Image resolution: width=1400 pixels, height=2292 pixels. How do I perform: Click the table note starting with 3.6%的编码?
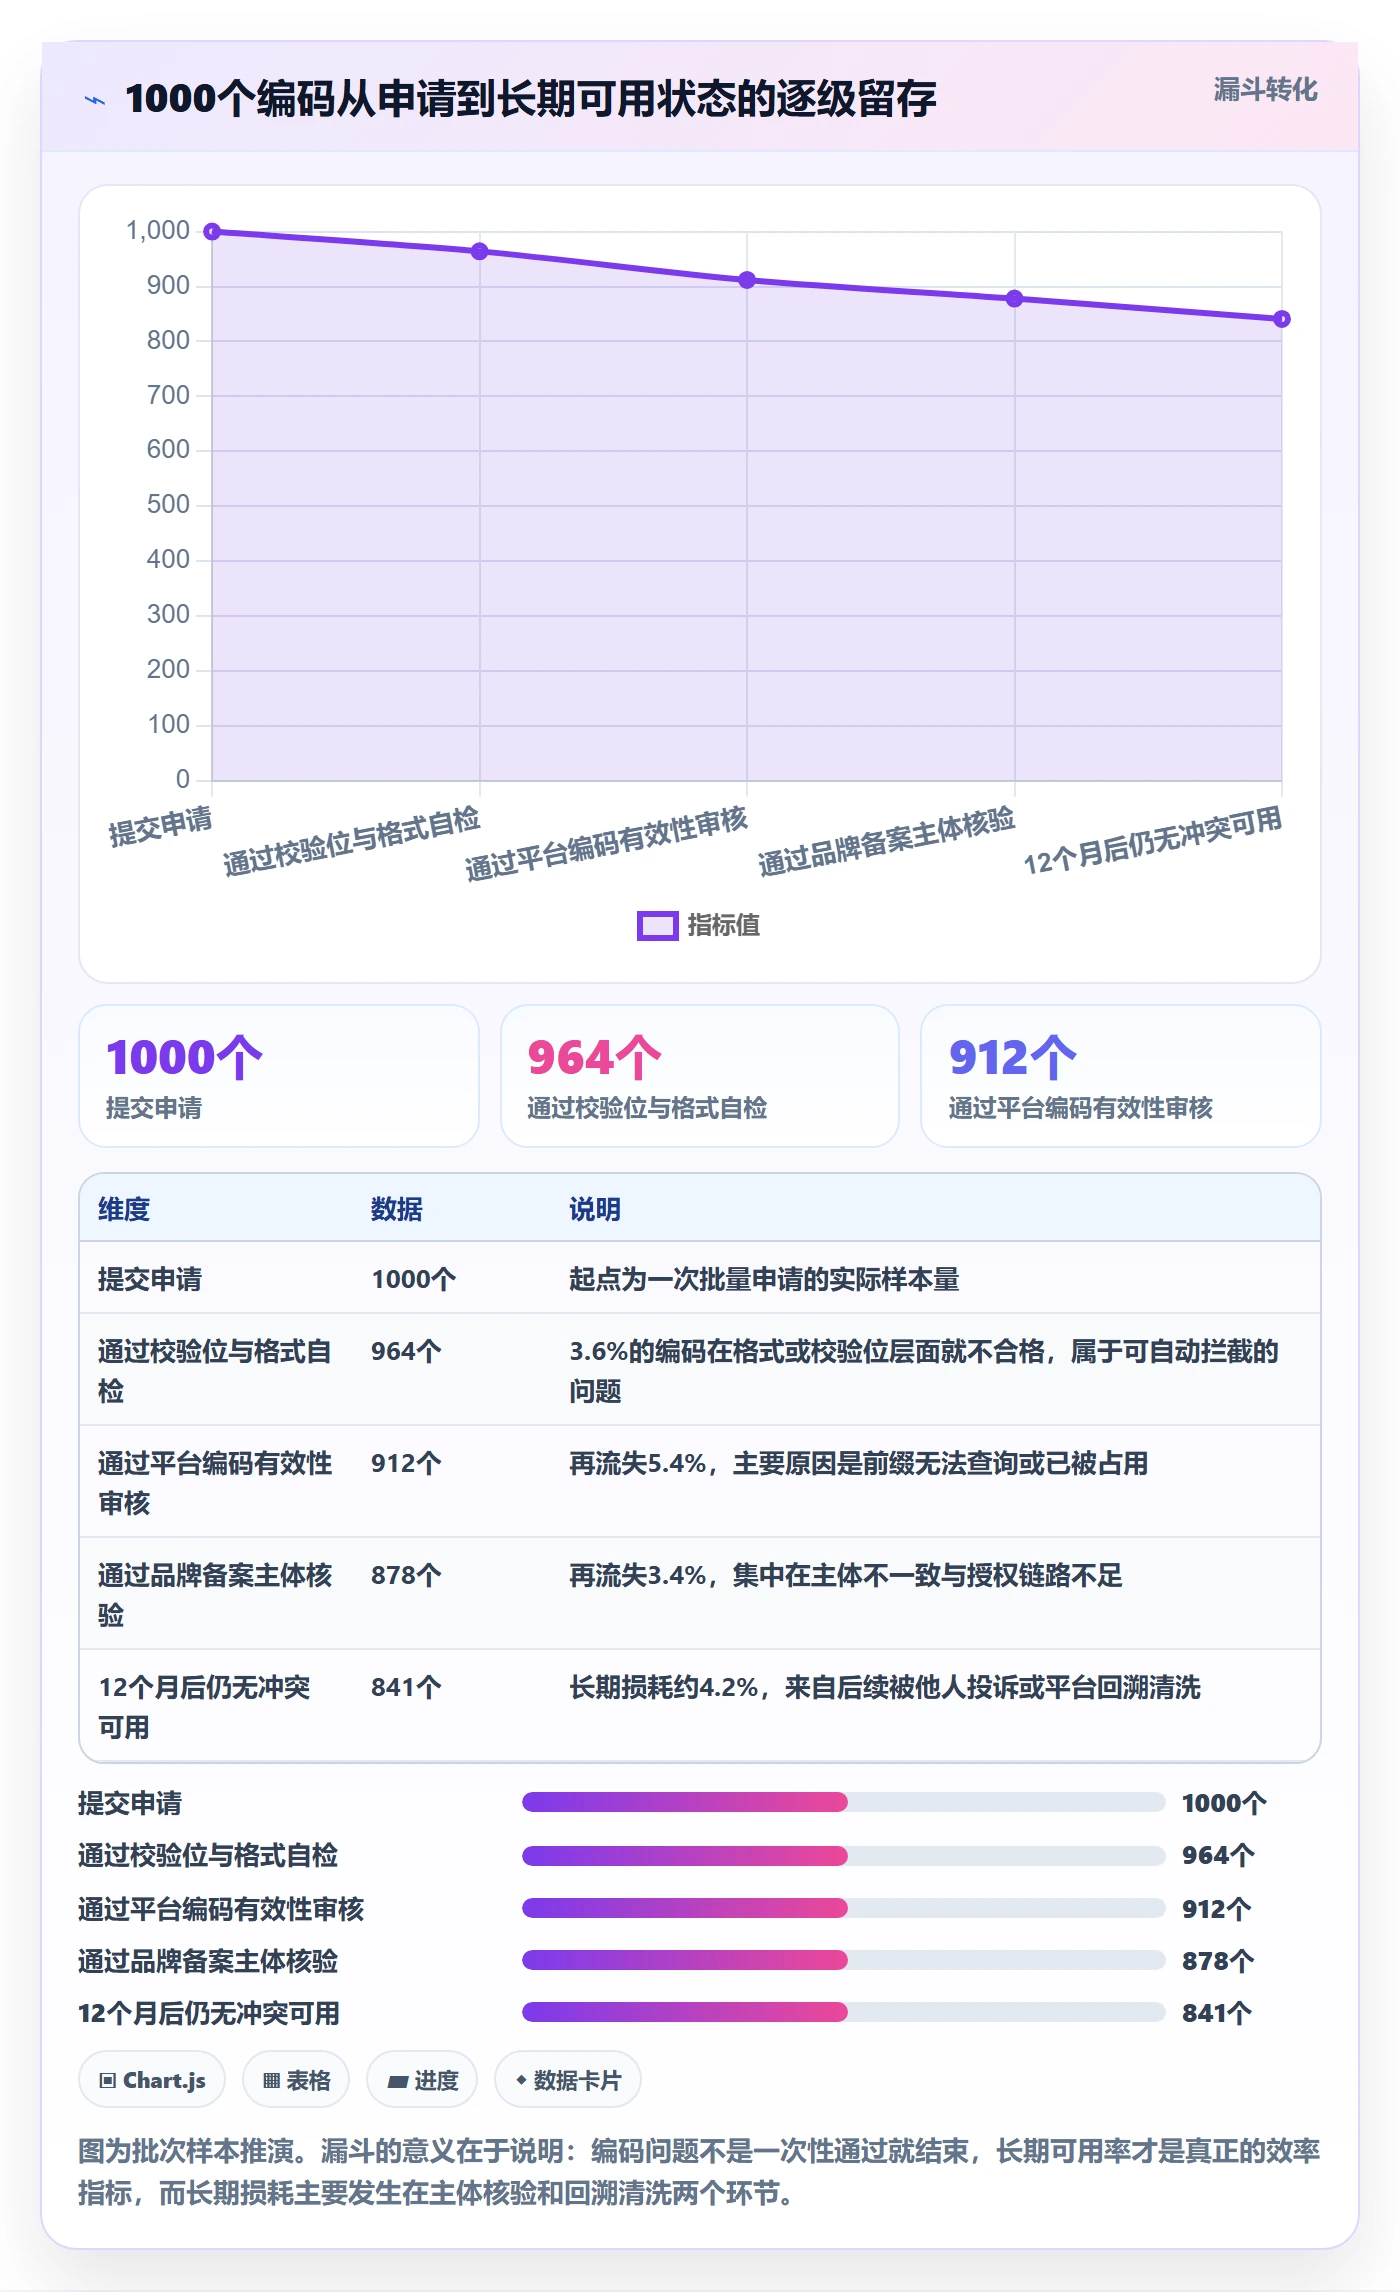click(x=924, y=1370)
